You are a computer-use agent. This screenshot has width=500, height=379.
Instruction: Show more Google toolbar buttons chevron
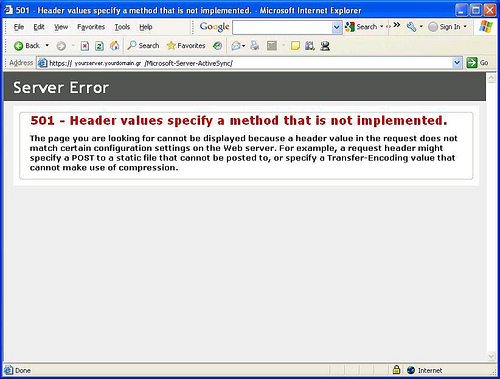(x=396, y=25)
